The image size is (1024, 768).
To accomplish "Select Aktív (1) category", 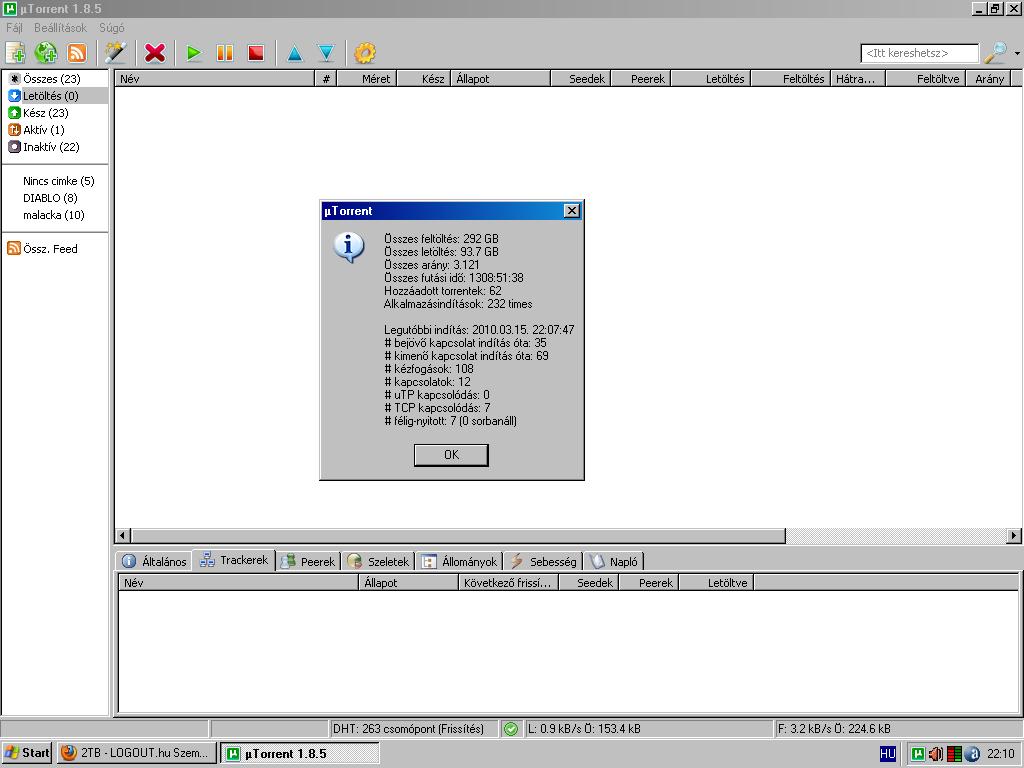I will pos(36,129).
